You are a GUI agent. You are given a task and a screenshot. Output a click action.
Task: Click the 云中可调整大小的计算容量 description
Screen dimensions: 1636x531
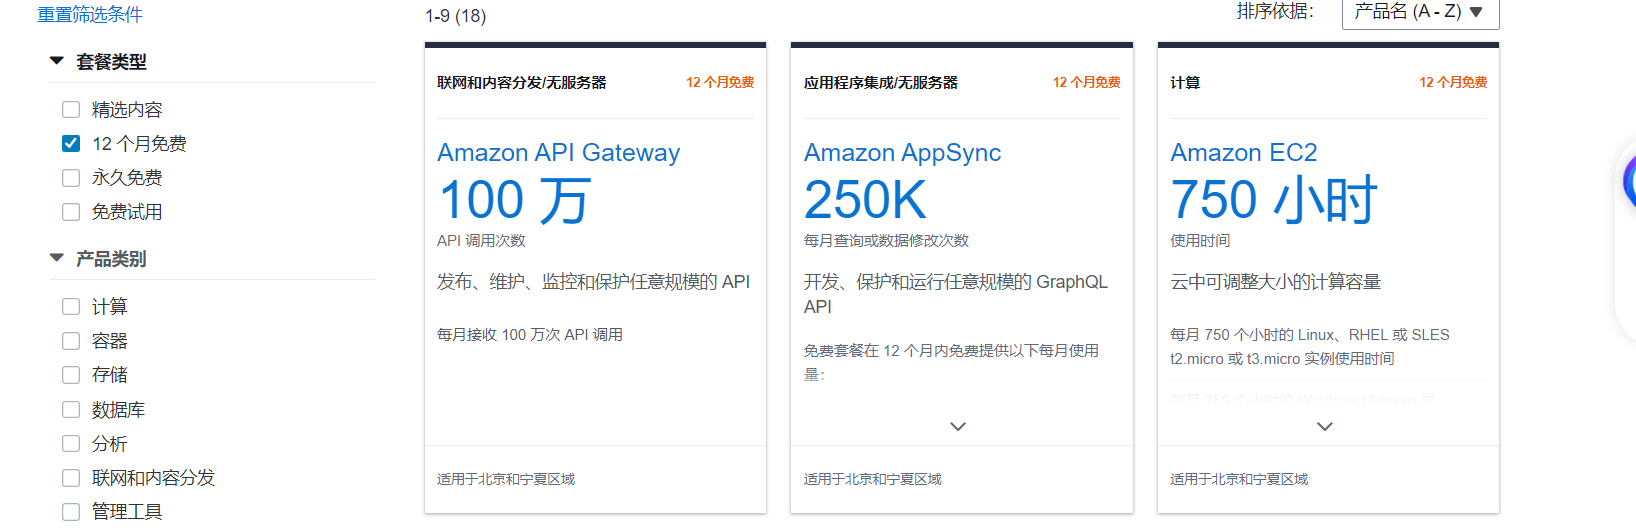point(1276,282)
